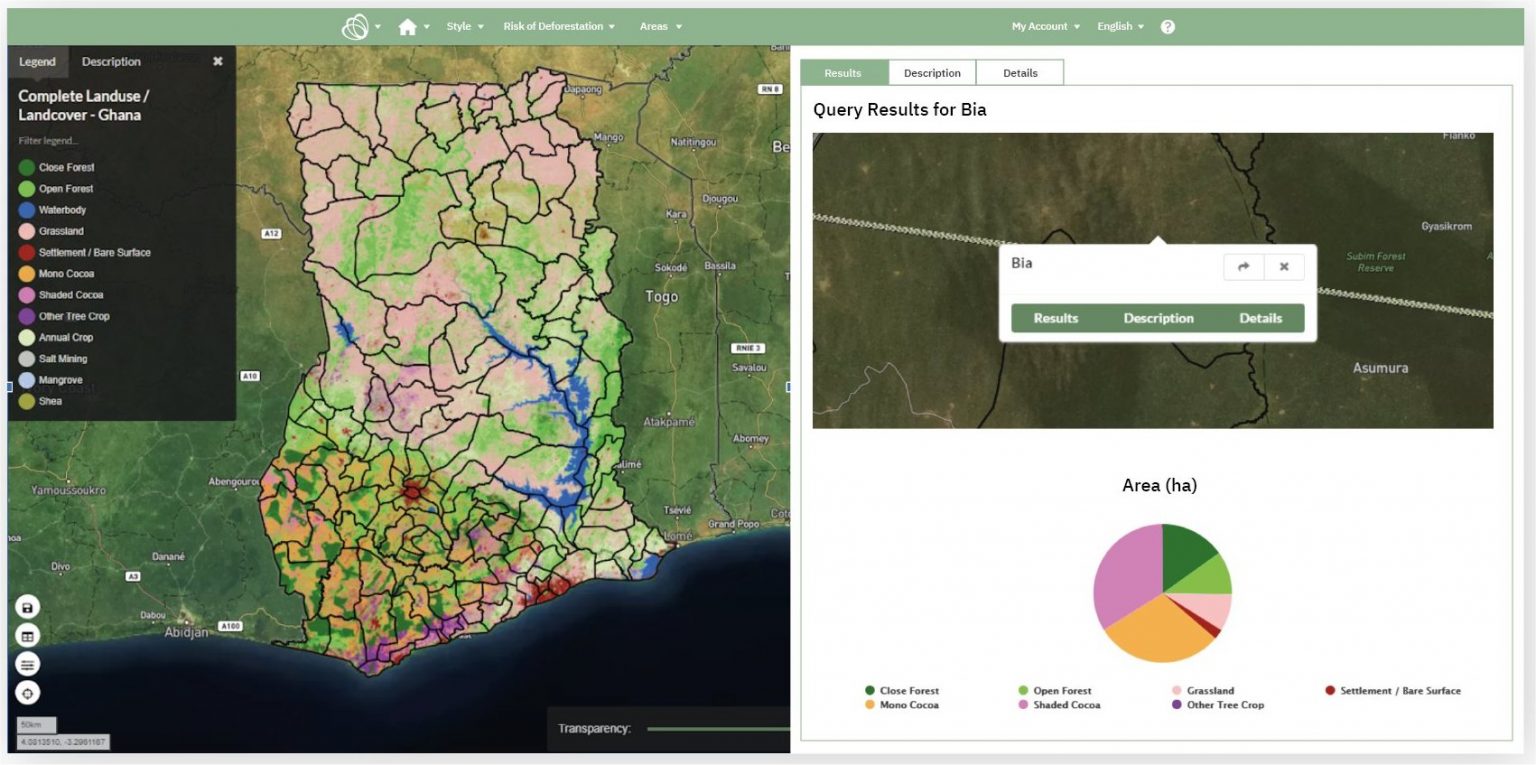Screen dimensions: 1536x765
Task: Toggle Close Forest in pie chart legend
Action: point(902,691)
